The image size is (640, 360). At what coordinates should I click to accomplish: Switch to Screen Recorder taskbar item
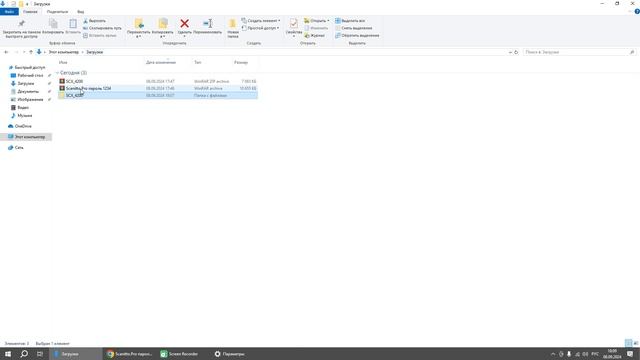pos(180,354)
